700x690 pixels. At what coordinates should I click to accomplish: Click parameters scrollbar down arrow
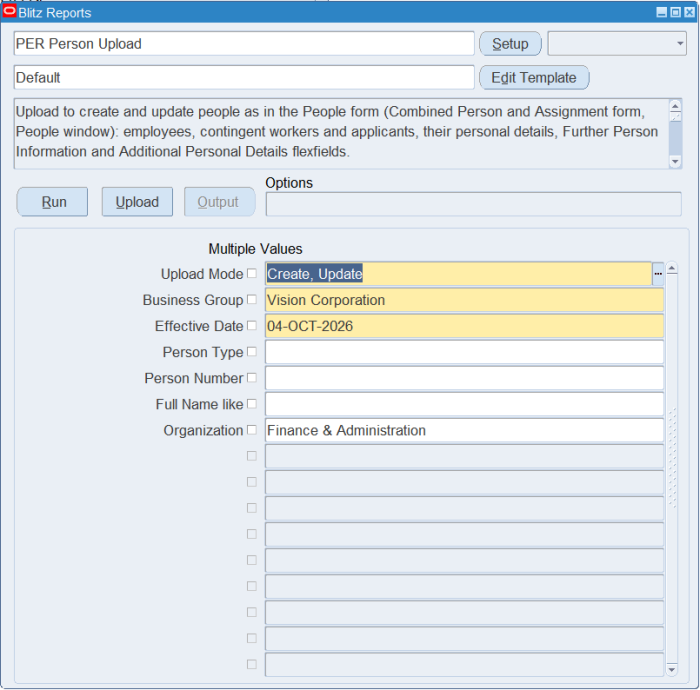[672, 669]
